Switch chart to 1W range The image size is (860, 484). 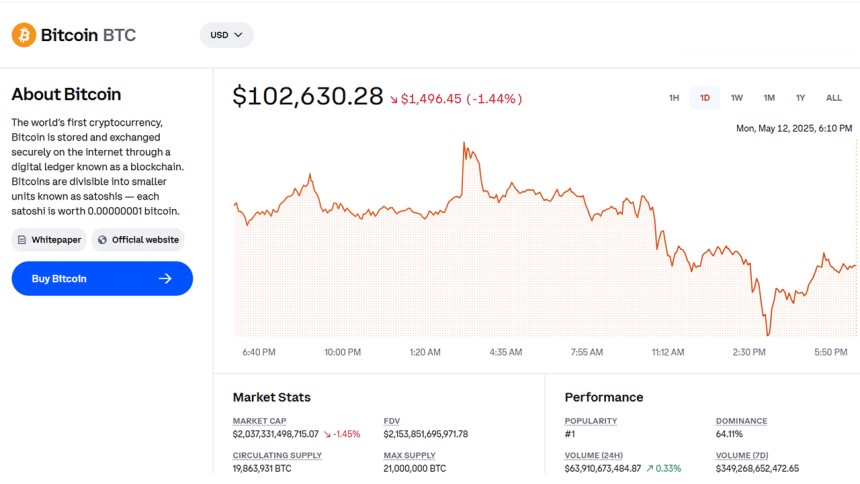(737, 98)
